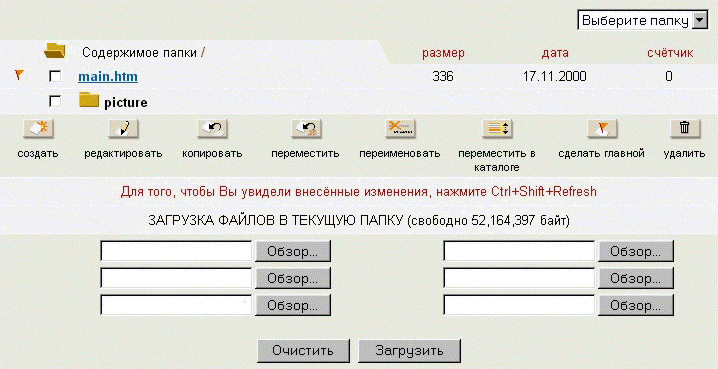Click the picture folder icon
Screen dimensions: 718x369
coord(89,100)
